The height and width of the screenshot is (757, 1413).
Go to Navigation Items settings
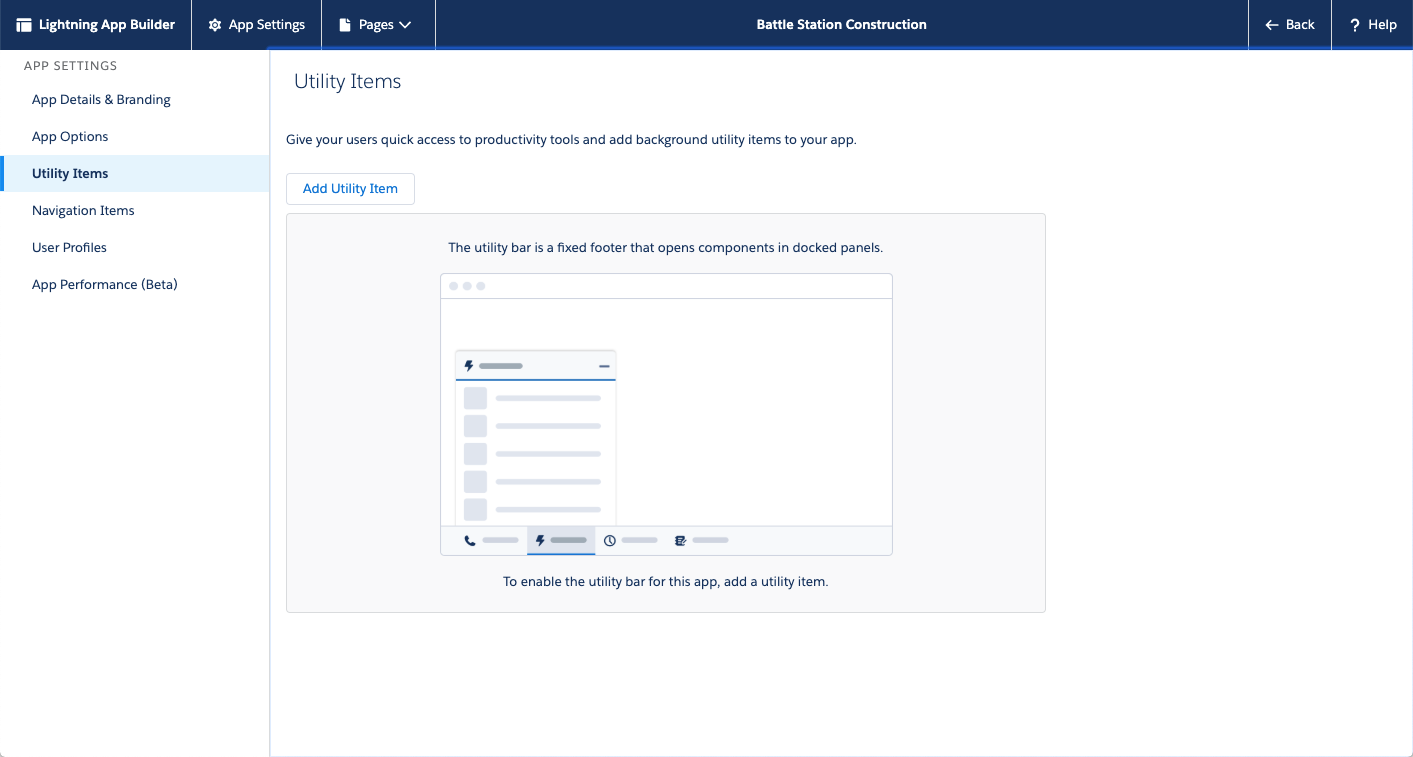[83, 211]
